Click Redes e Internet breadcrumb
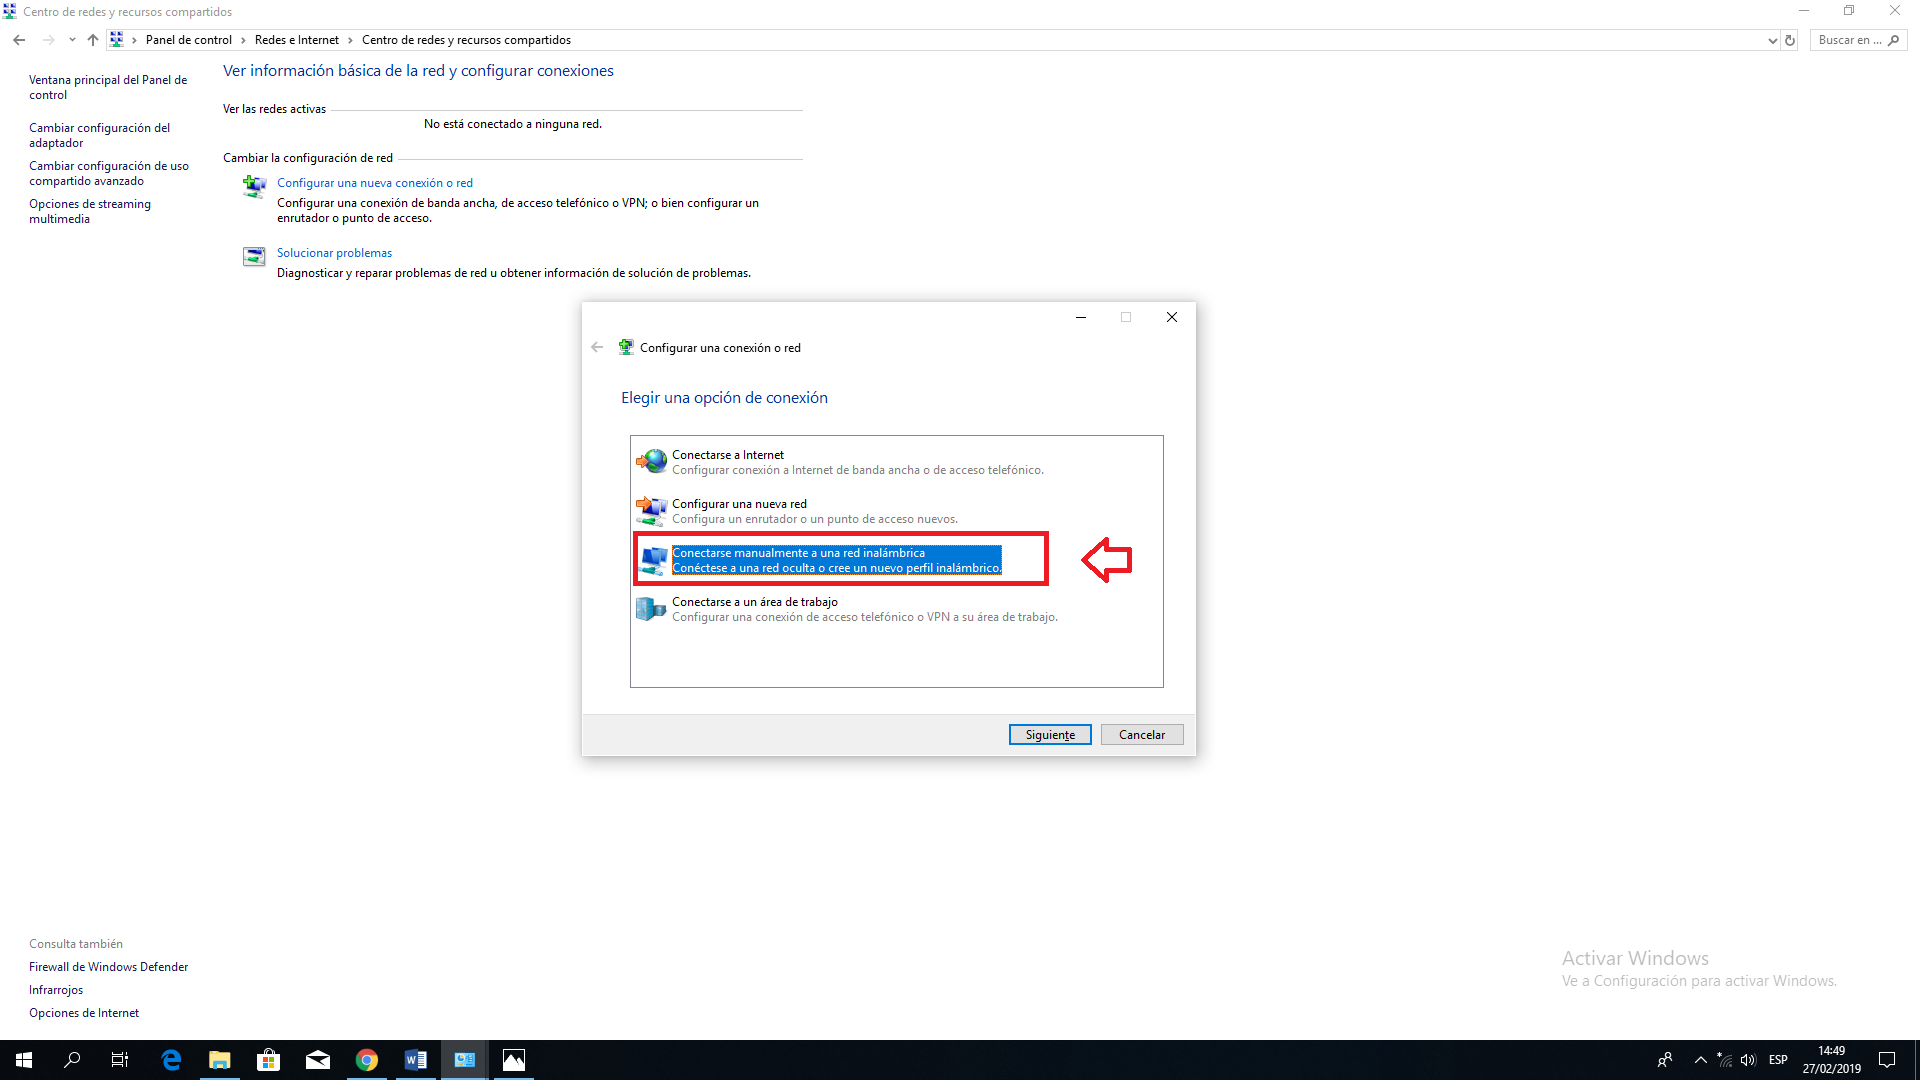This screenshot has width=1920, height=1080. (x=297, y=40)
